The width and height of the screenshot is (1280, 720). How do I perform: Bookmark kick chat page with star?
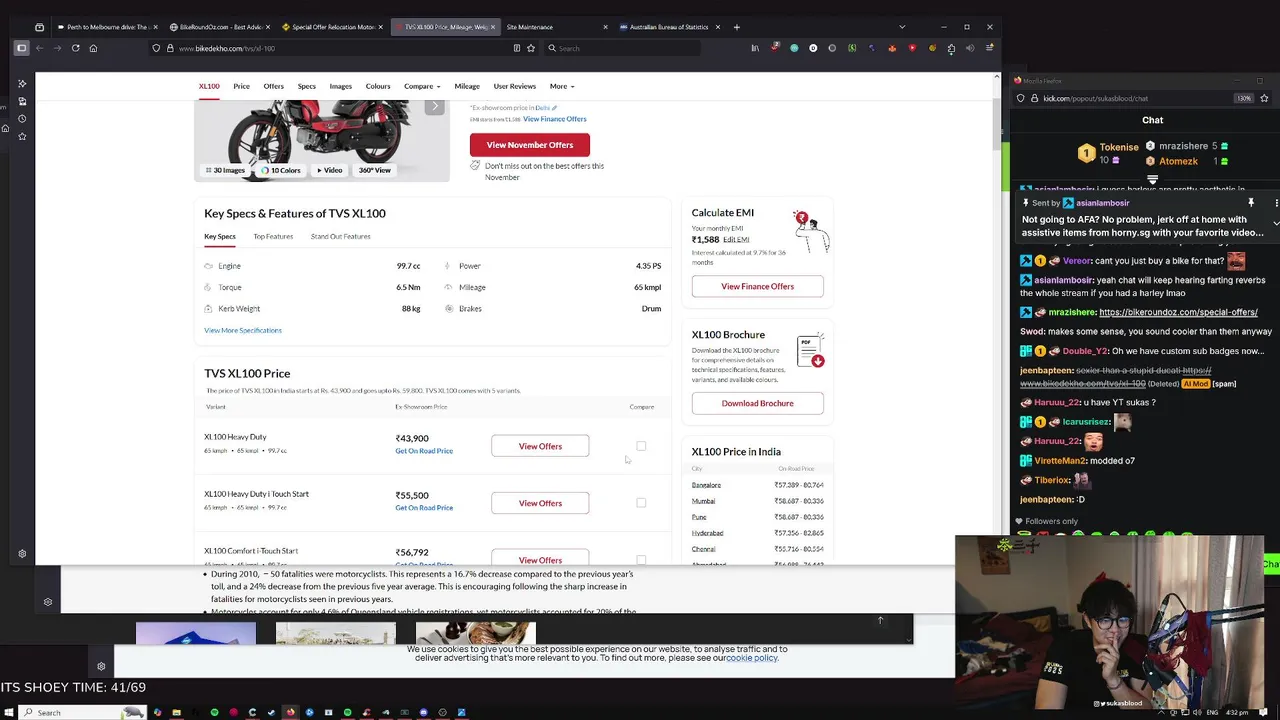[x=1264, y=98]
